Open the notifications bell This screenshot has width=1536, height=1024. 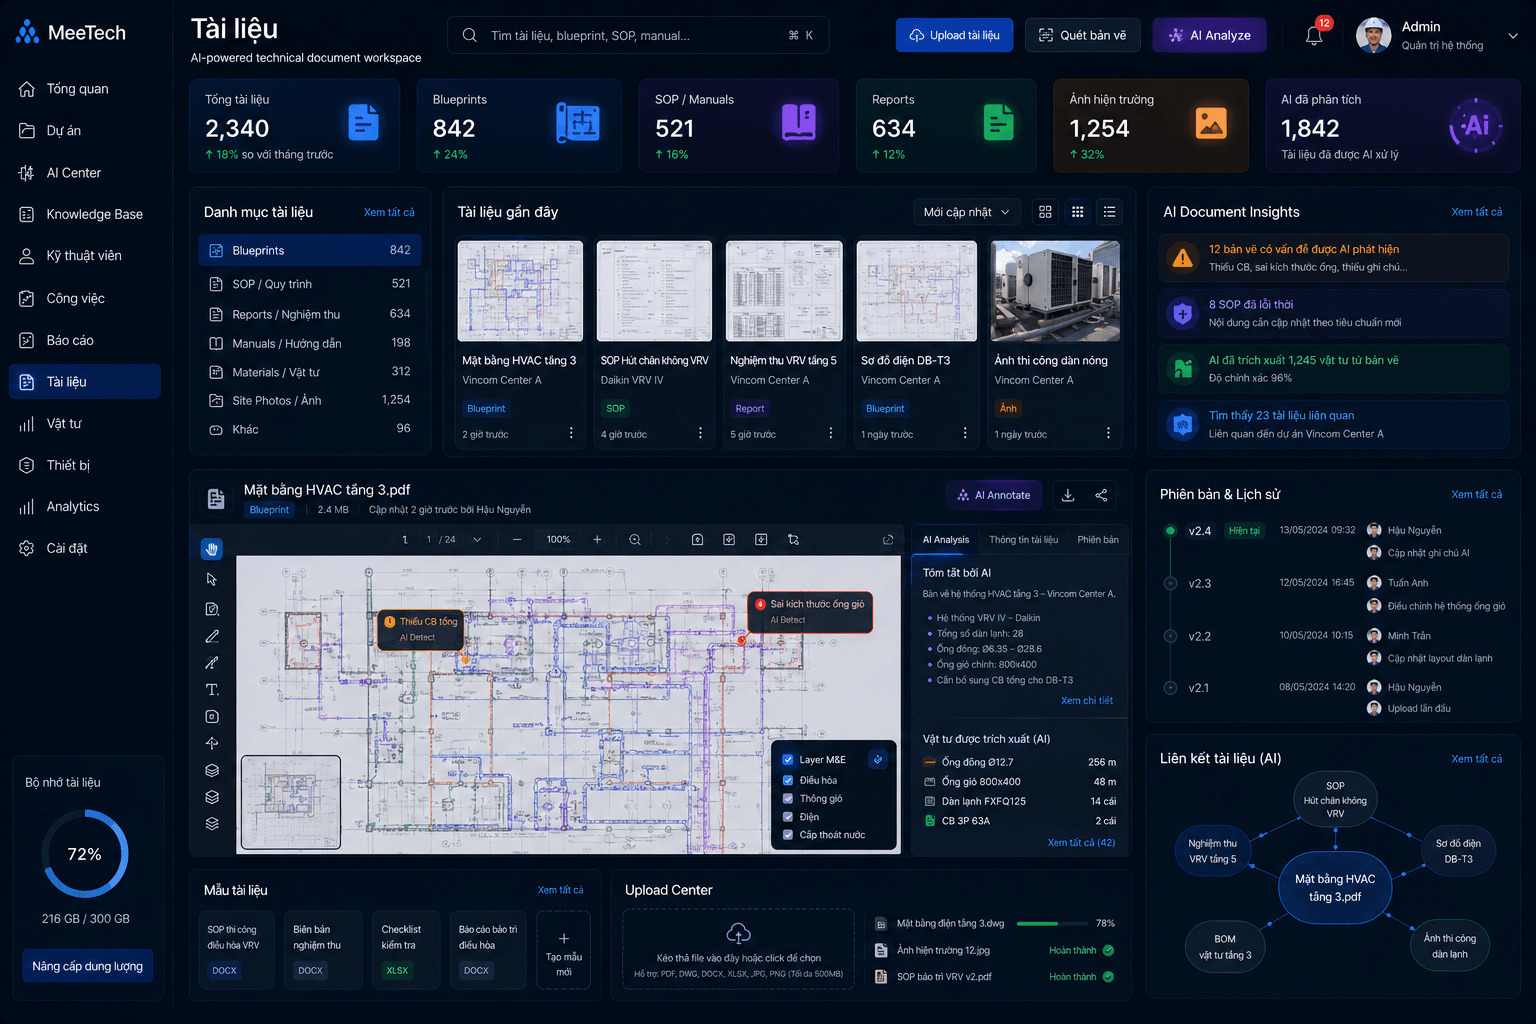[x=1315, y=35]
